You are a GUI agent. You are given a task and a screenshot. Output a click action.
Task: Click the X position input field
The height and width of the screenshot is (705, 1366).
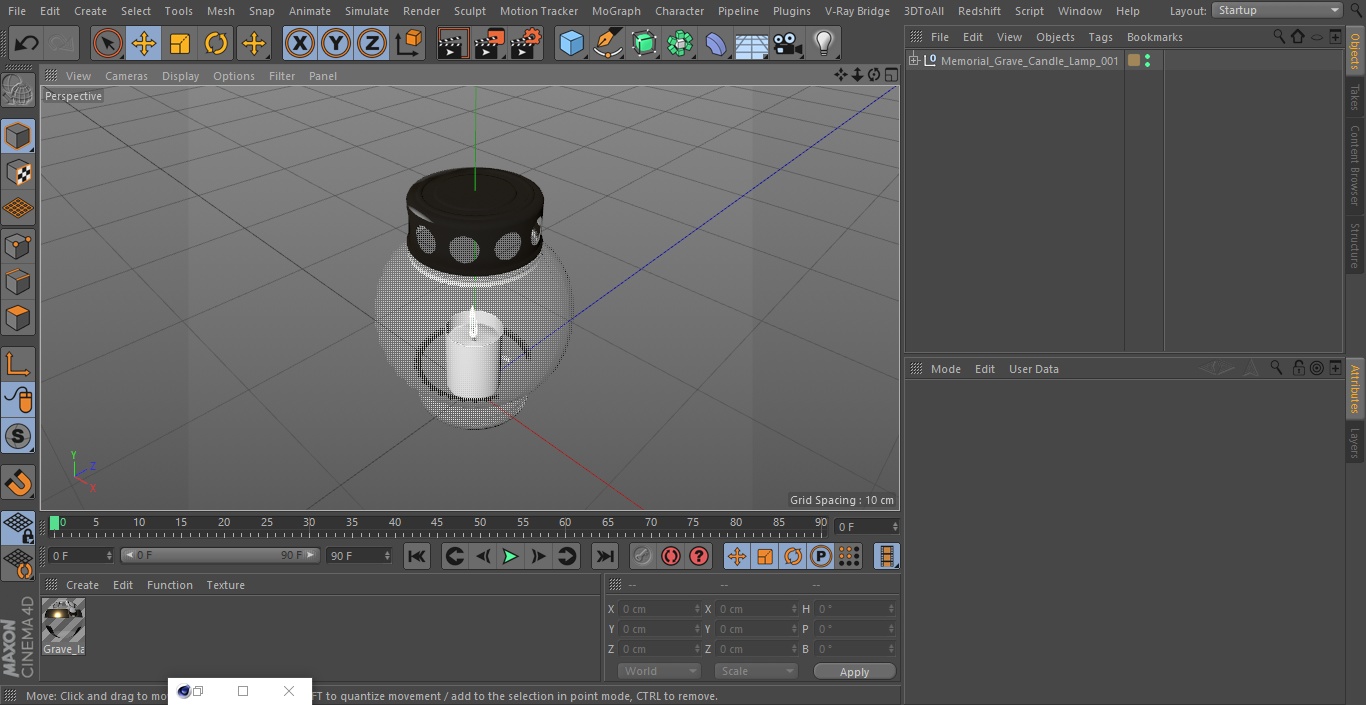pyautogui.click(x=659, y=609)
